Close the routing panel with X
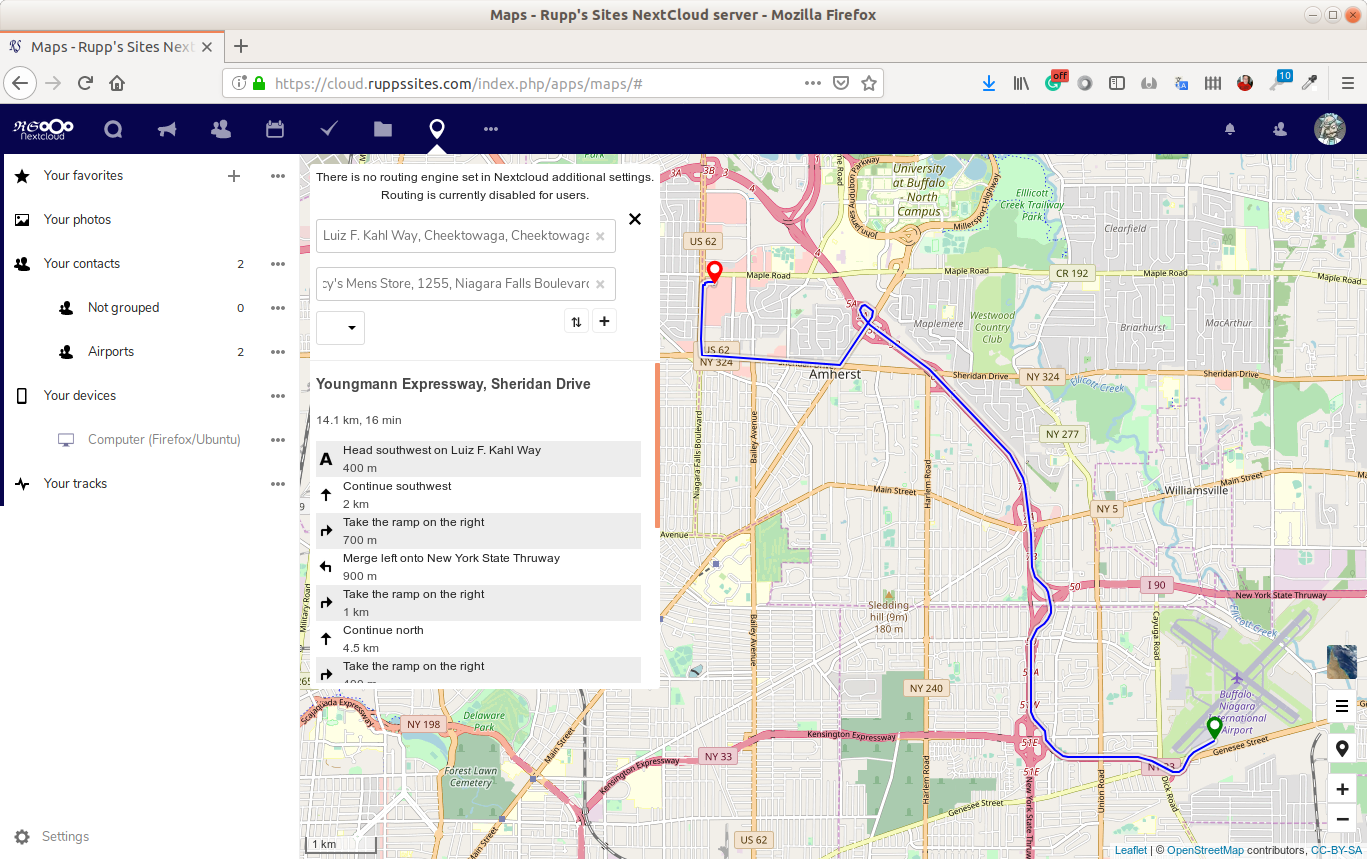1367x859 pixels. pyautogui.click(x=634, y=219)
